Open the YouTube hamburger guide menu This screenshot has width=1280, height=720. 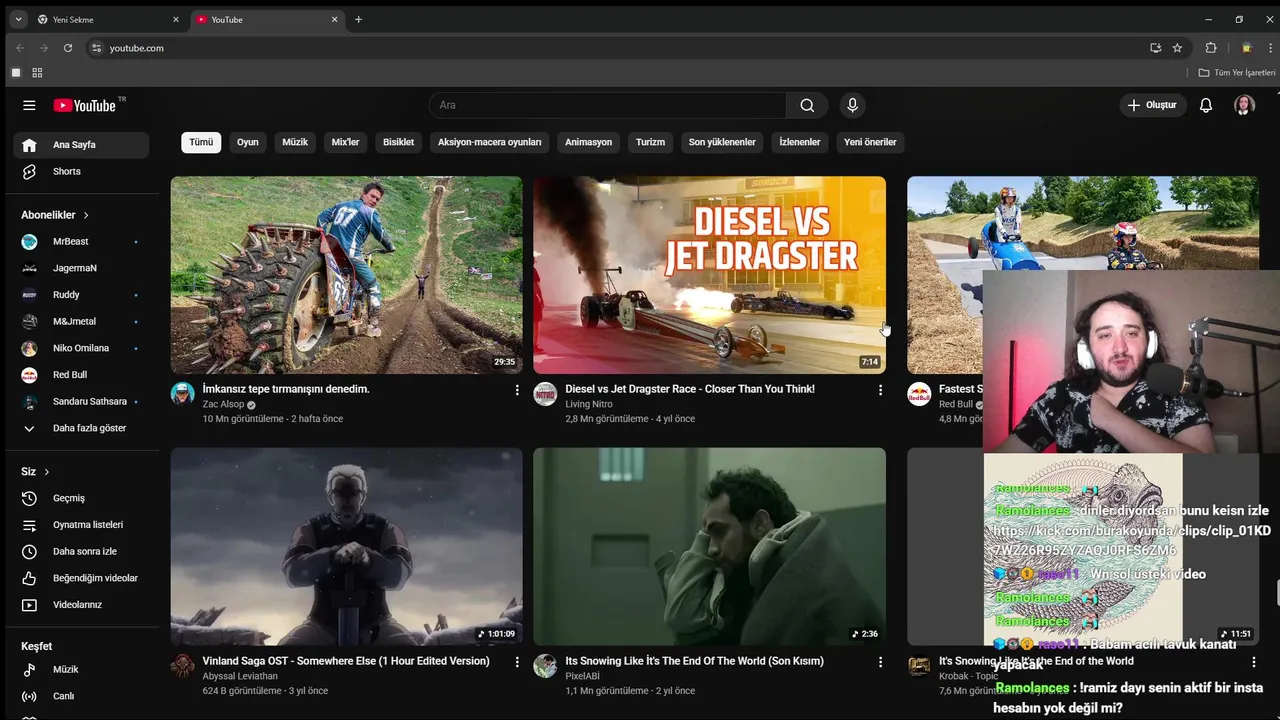(x=29, y=105)
